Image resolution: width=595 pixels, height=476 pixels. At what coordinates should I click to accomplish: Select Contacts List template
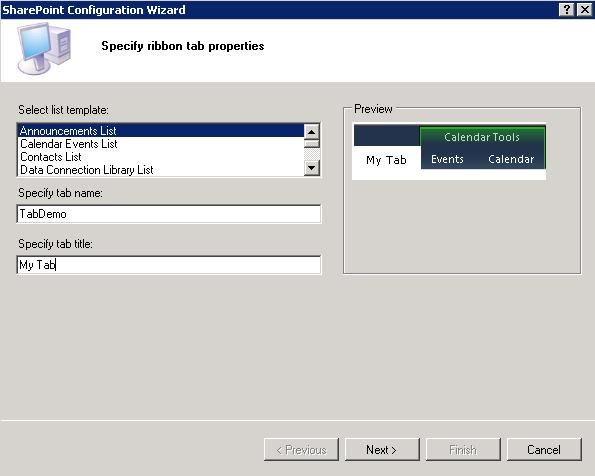161,157
